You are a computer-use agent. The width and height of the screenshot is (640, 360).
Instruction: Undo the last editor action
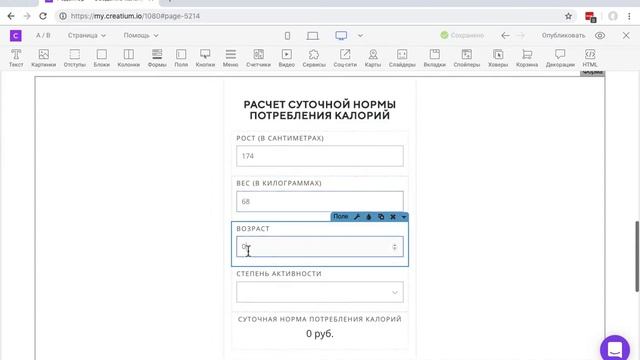505,36
